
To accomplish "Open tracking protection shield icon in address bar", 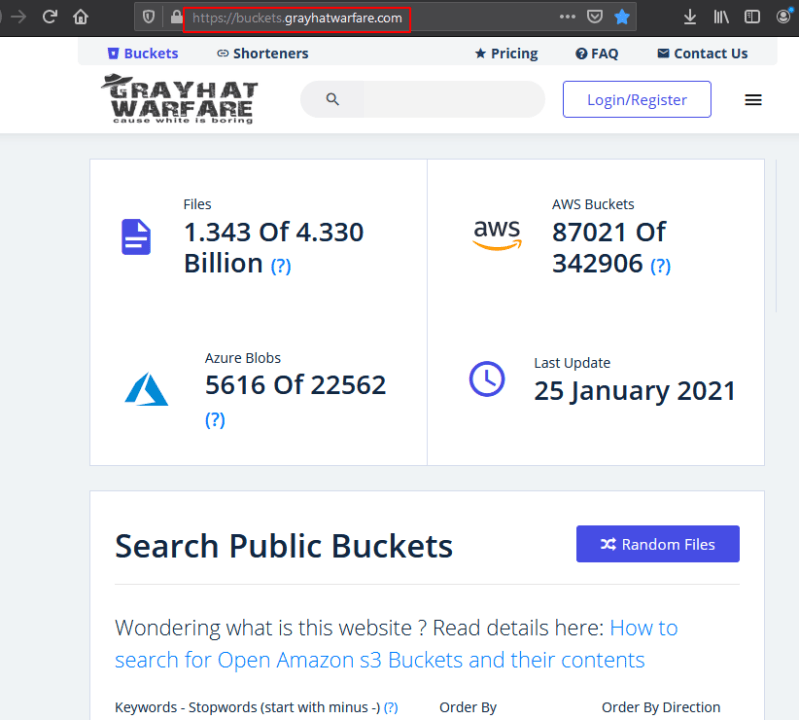I will [148, 18].
